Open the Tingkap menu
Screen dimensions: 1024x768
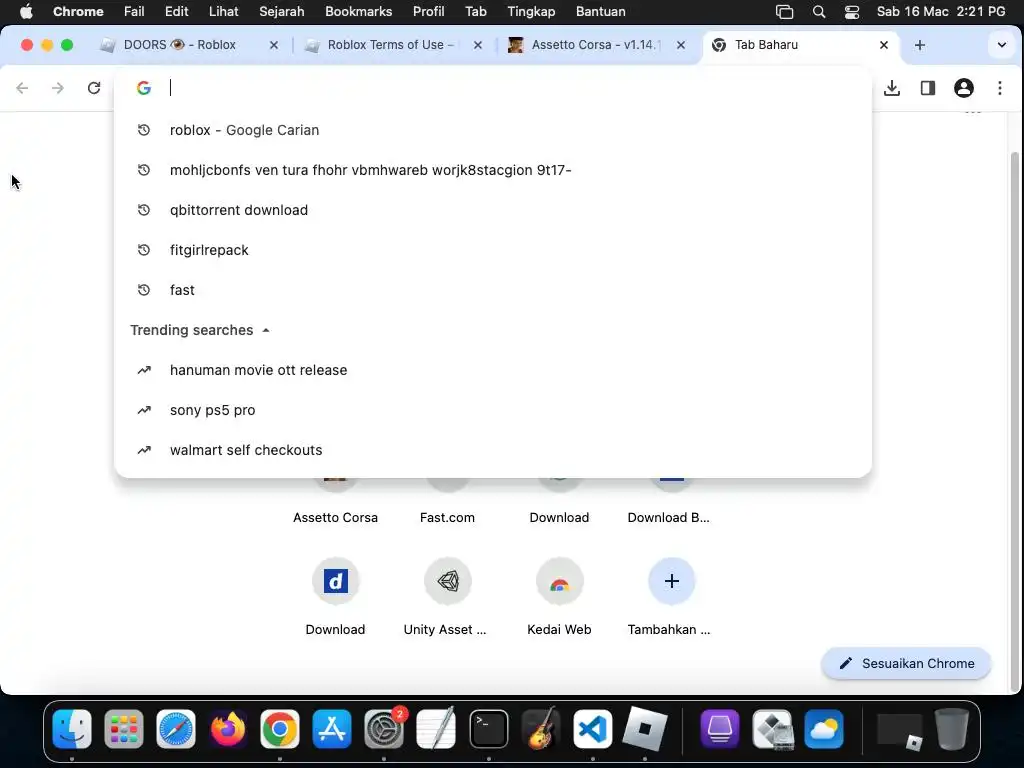pyautogui.click(x=531, y=11)
